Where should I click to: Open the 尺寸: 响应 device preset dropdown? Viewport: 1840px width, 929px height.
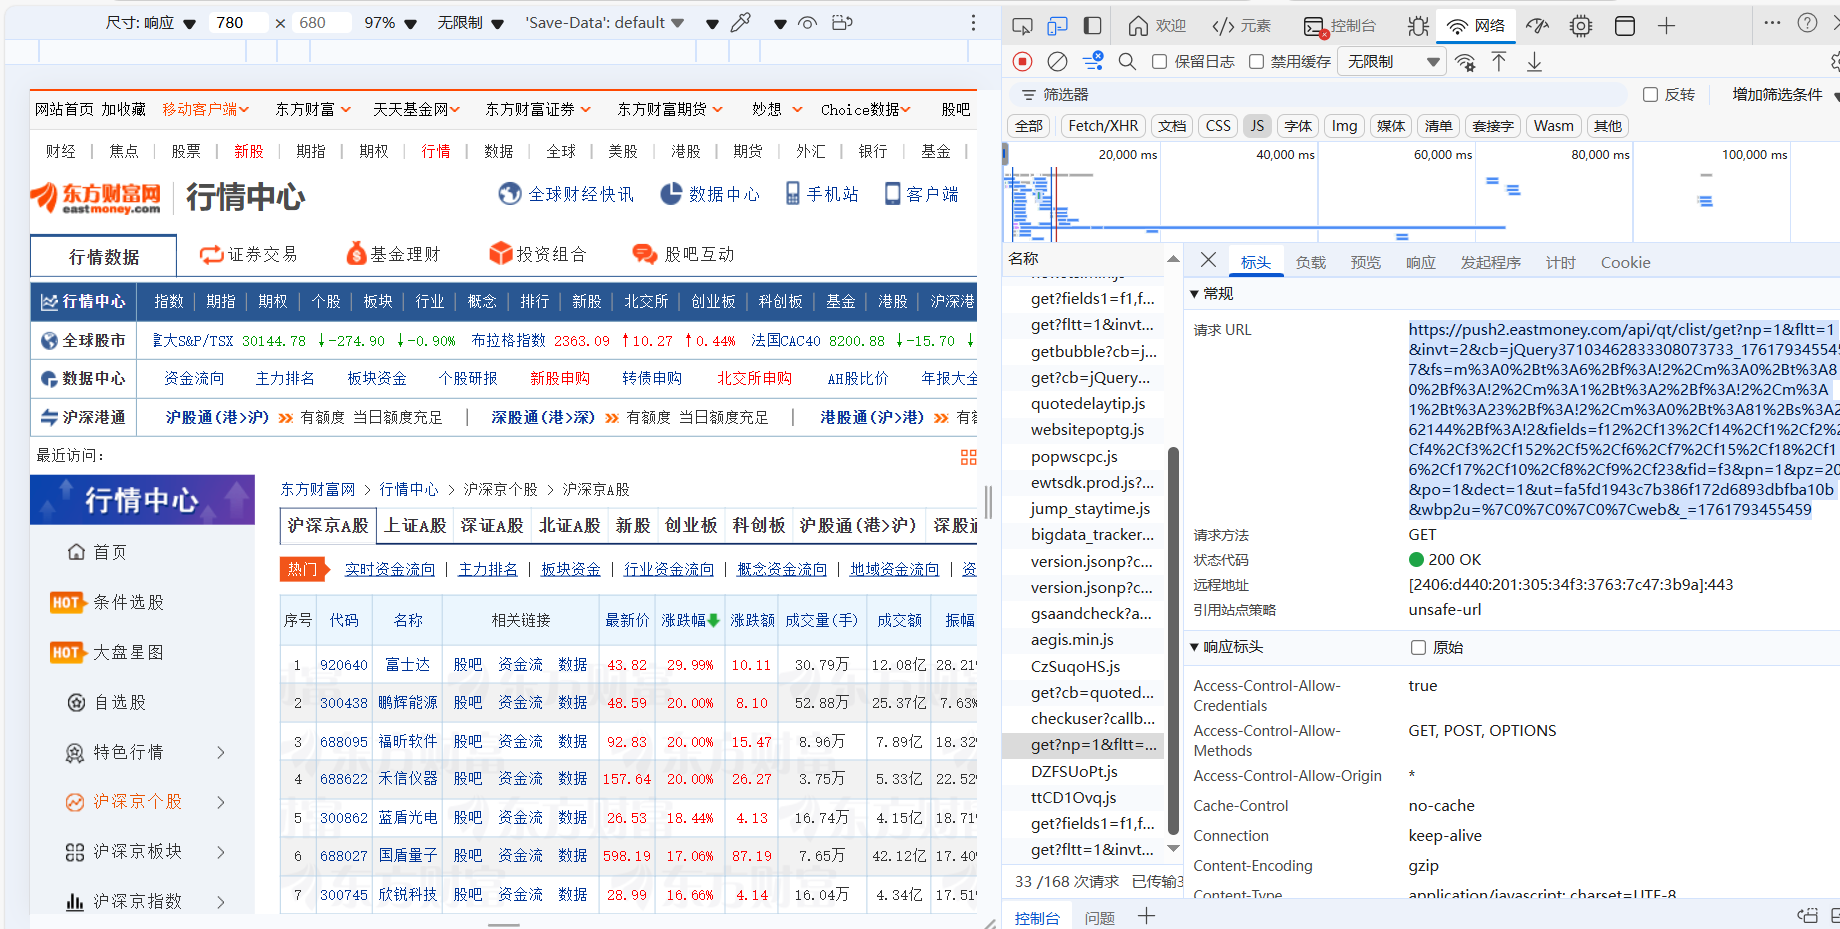click(x=148, y=21)
